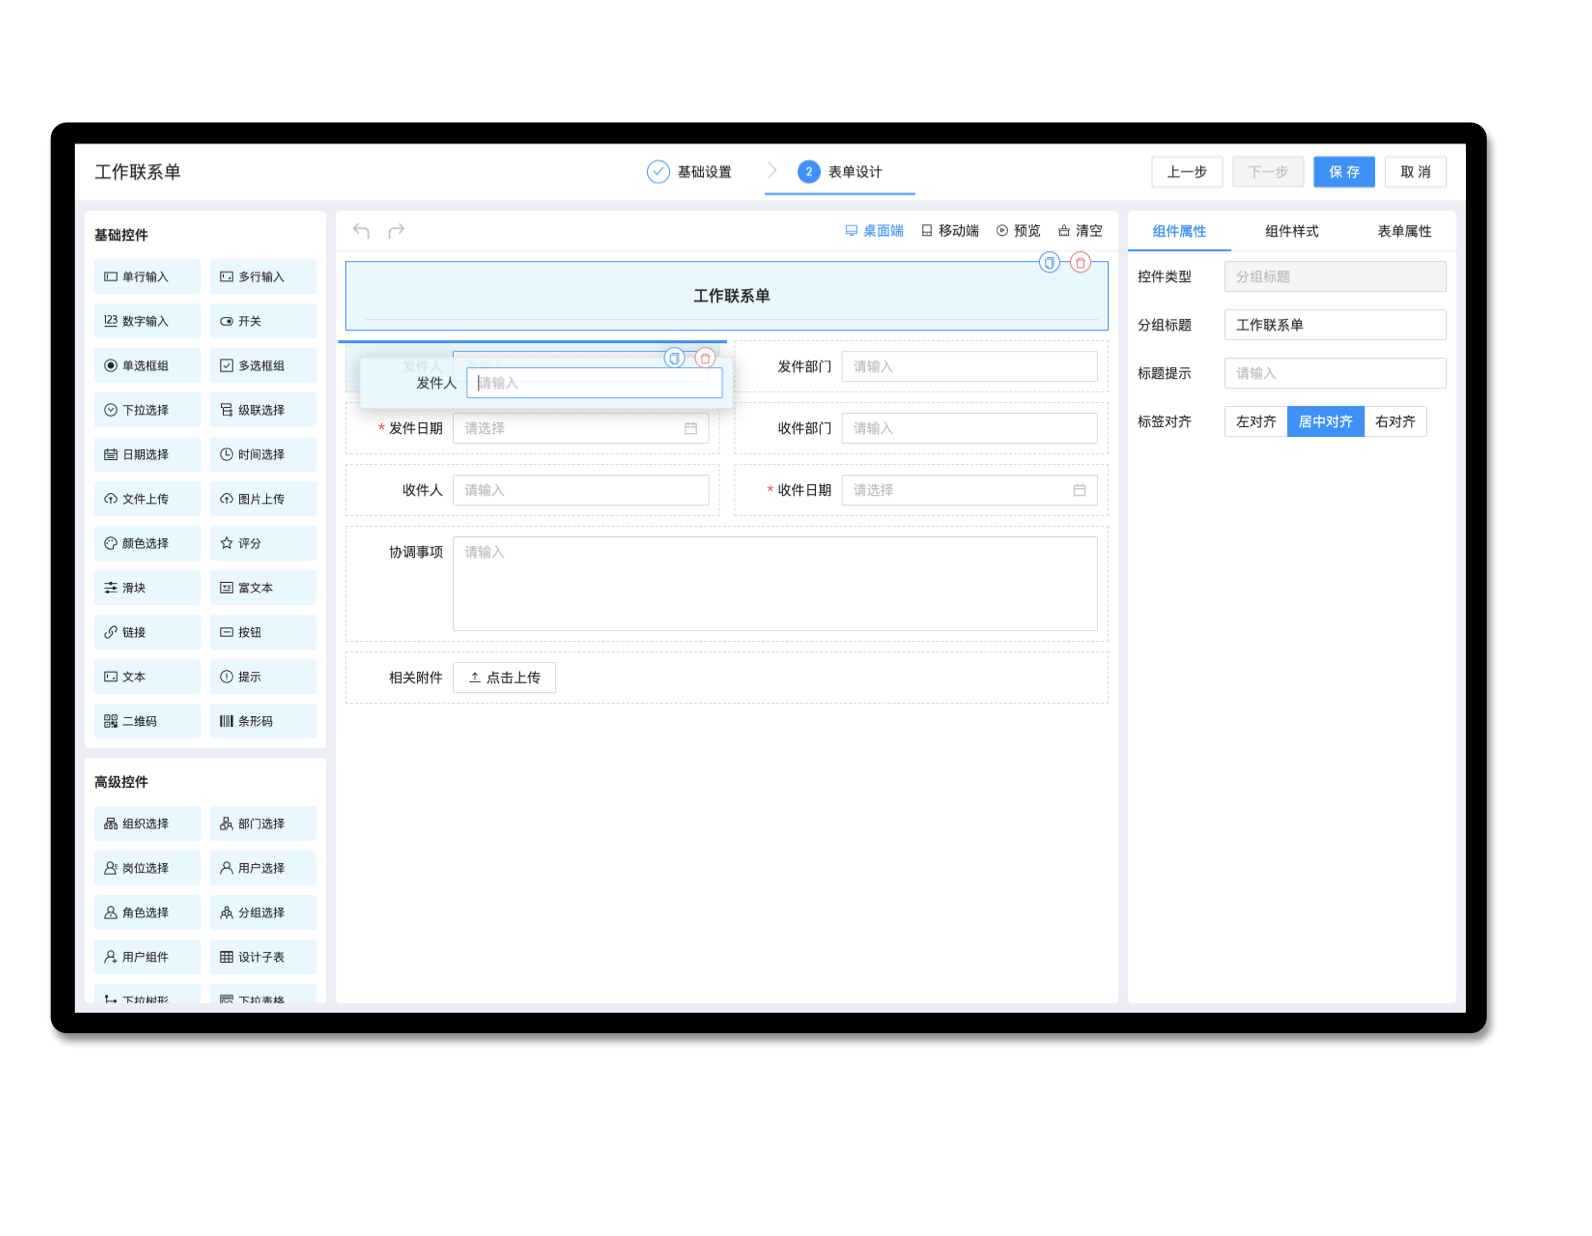1592x1236 pixels.
Task: Pick the 下拉选择 dropdown control
Action: (x=147, y=410)
